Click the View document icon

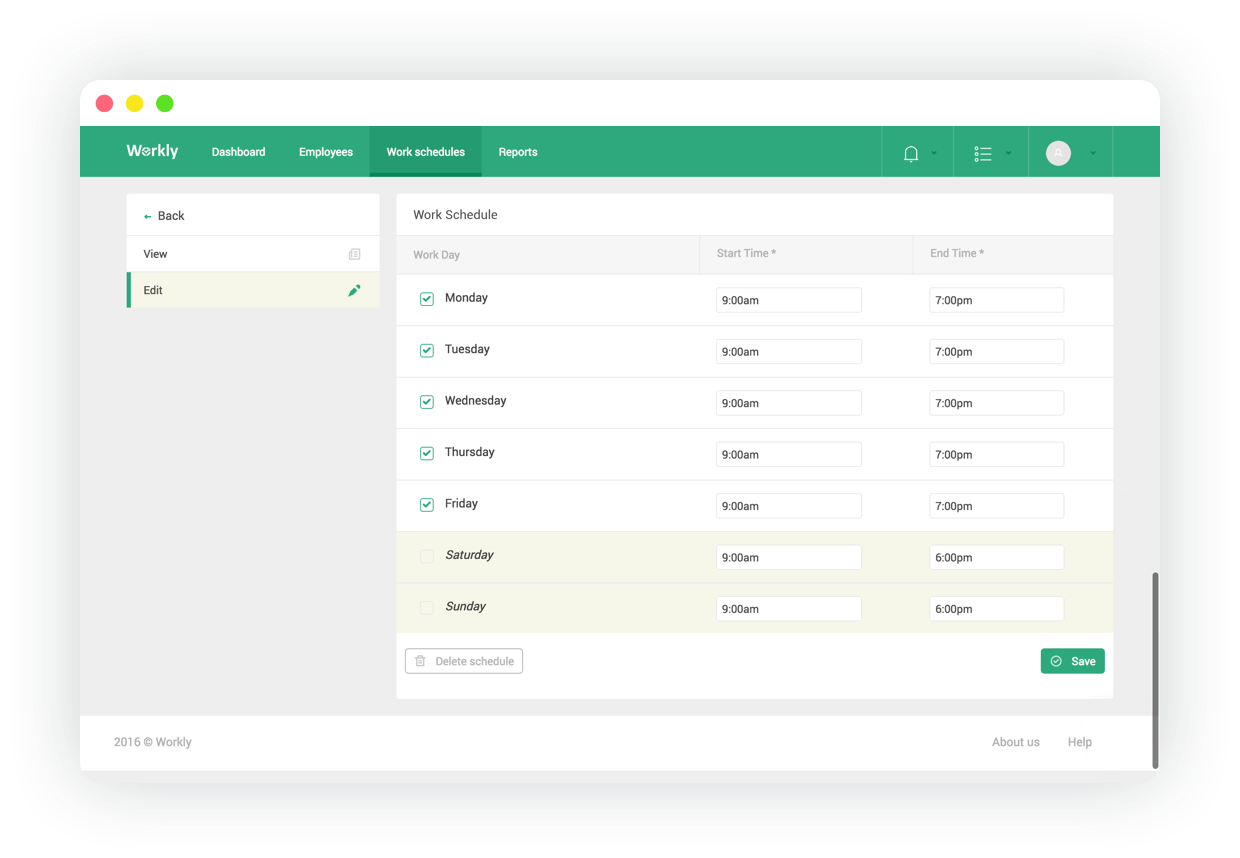click(354, 255)
